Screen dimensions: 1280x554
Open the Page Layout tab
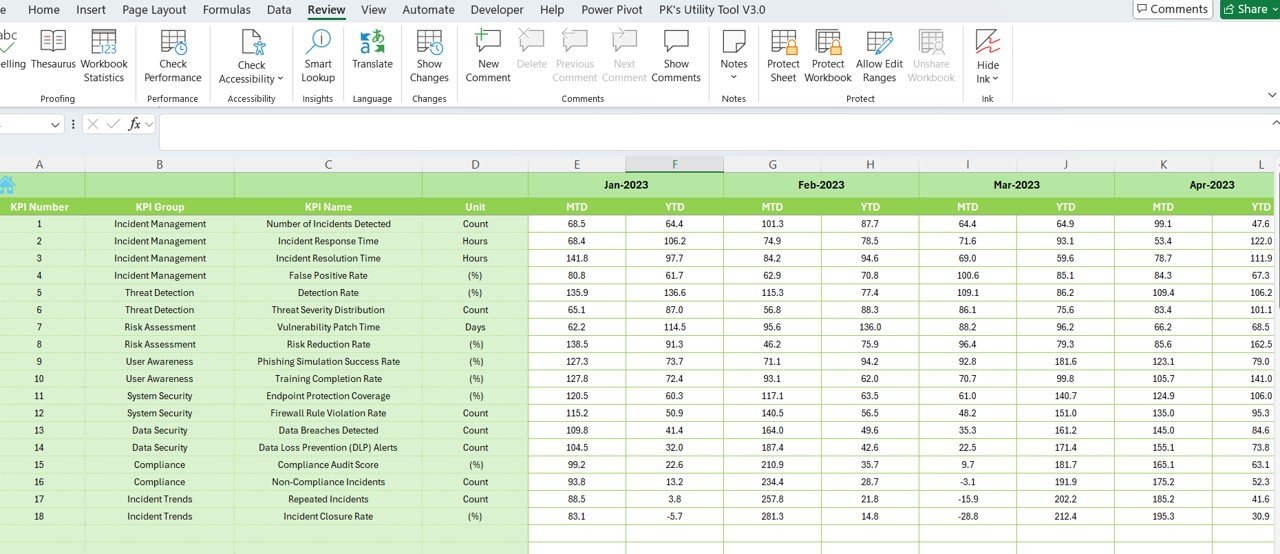pos(154,10)
